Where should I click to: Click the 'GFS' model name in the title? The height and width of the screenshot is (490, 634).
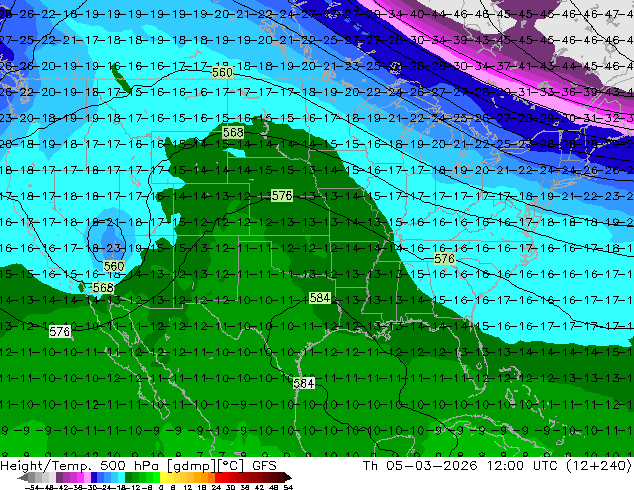coord(264,466)
